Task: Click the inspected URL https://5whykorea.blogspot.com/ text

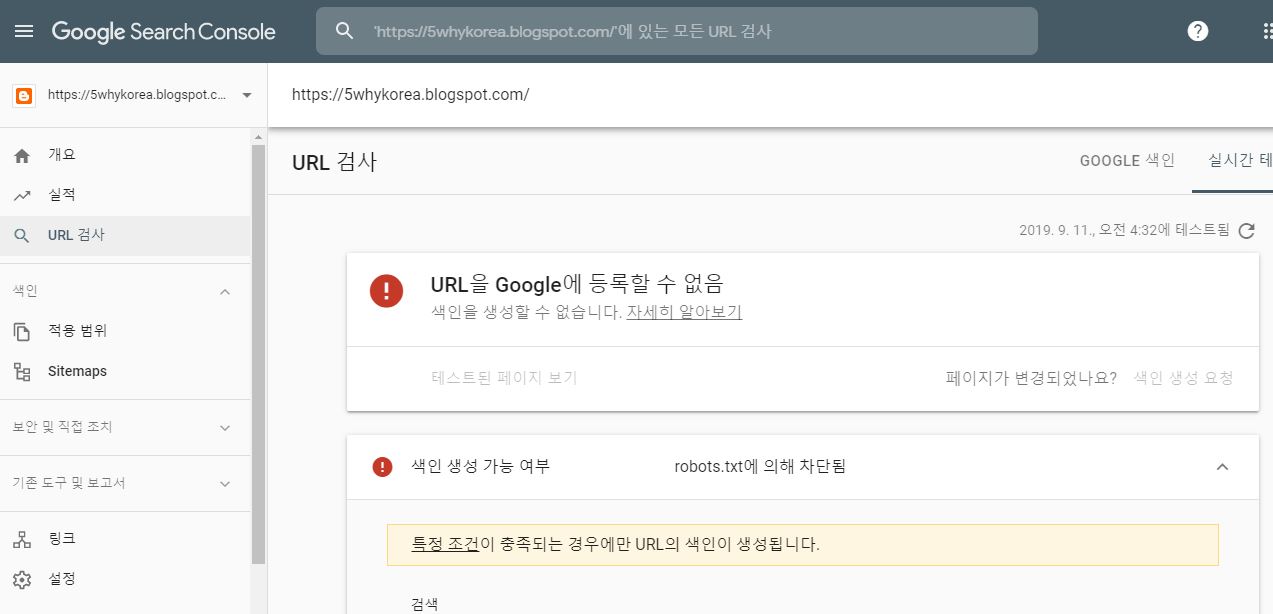Action: point(410,95)
